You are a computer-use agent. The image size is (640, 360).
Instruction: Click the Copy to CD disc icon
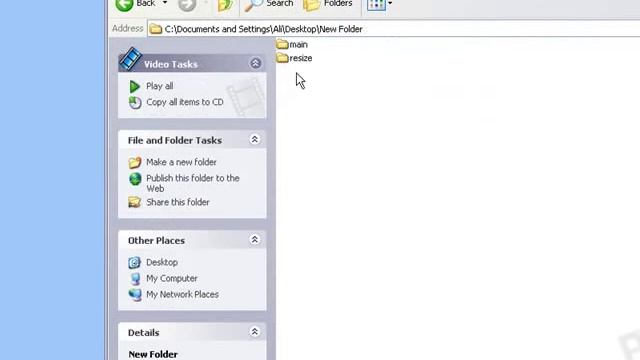point(135,102)
